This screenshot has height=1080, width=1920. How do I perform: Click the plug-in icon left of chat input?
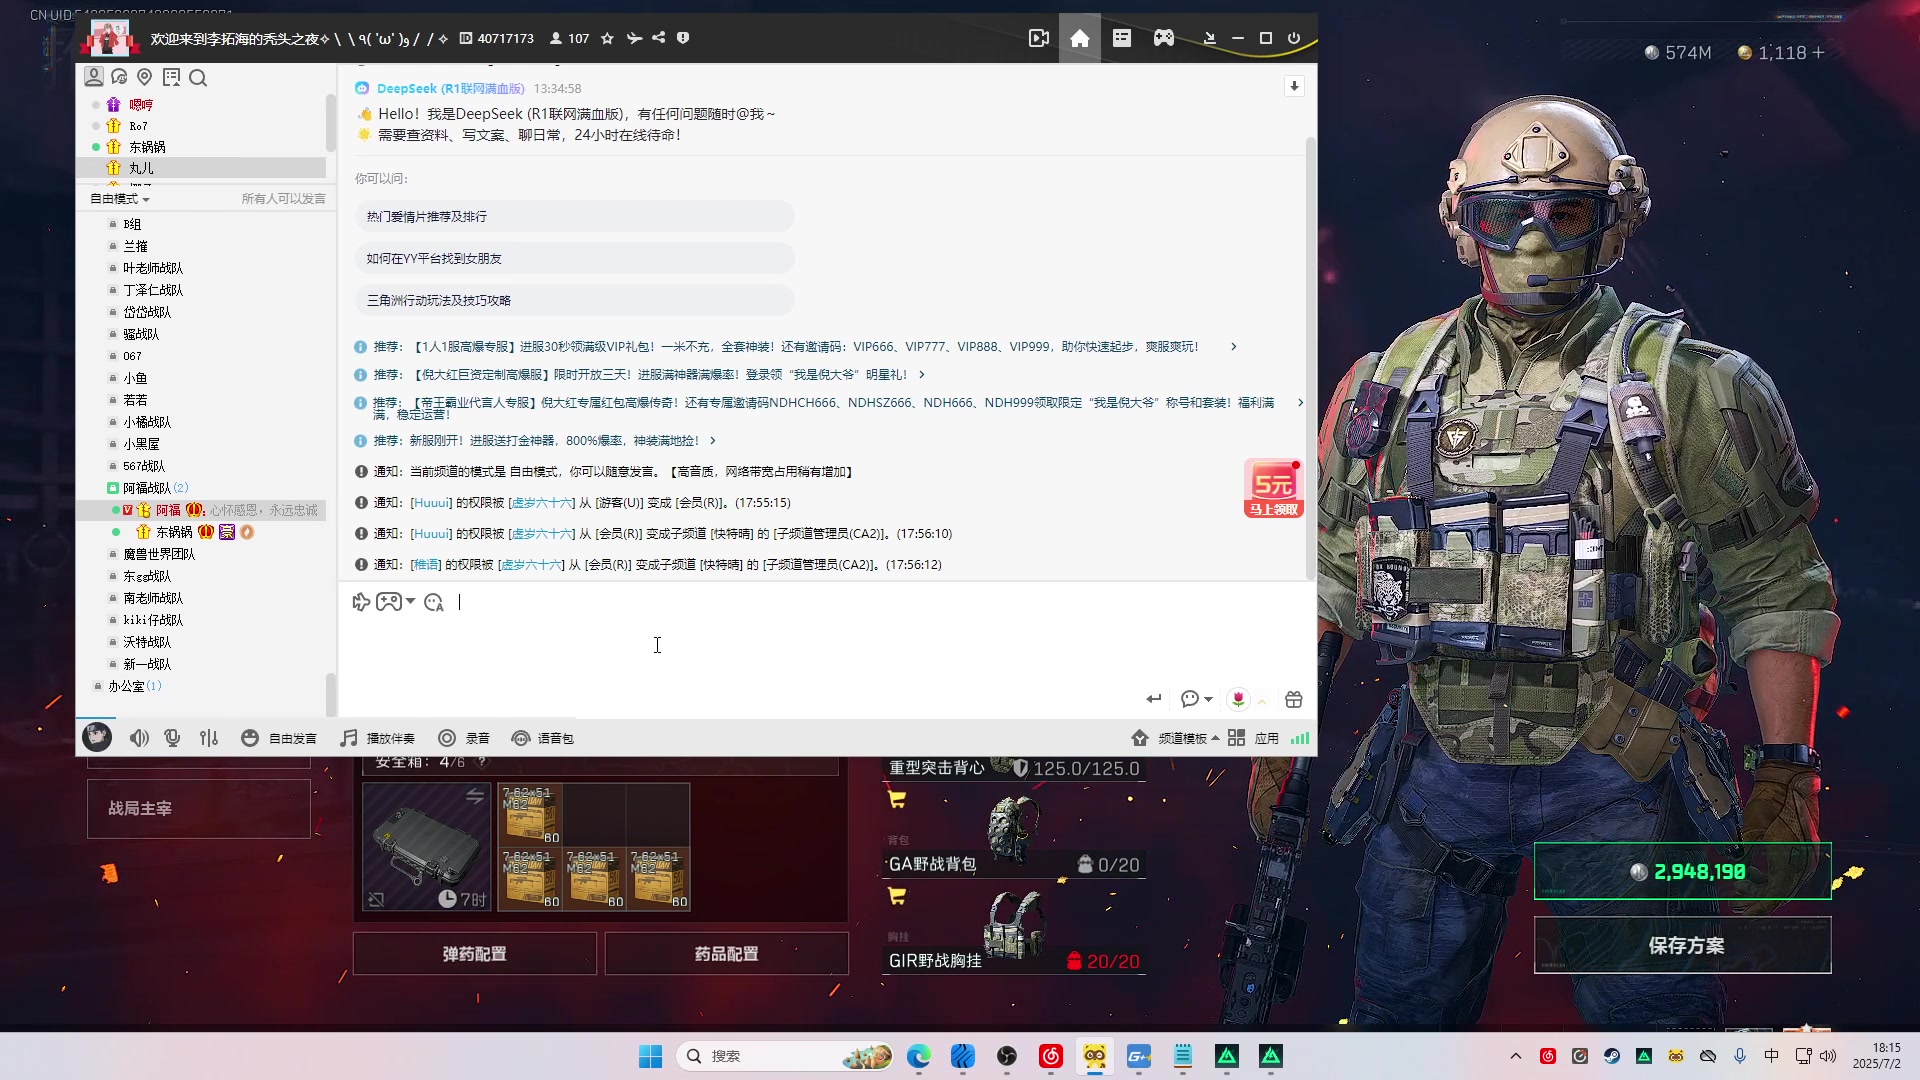click(x=361, y=602)
